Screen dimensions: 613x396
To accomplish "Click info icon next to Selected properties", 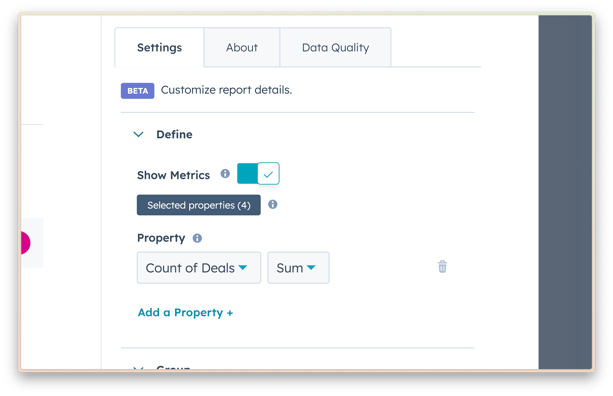I will coord(272,204).
